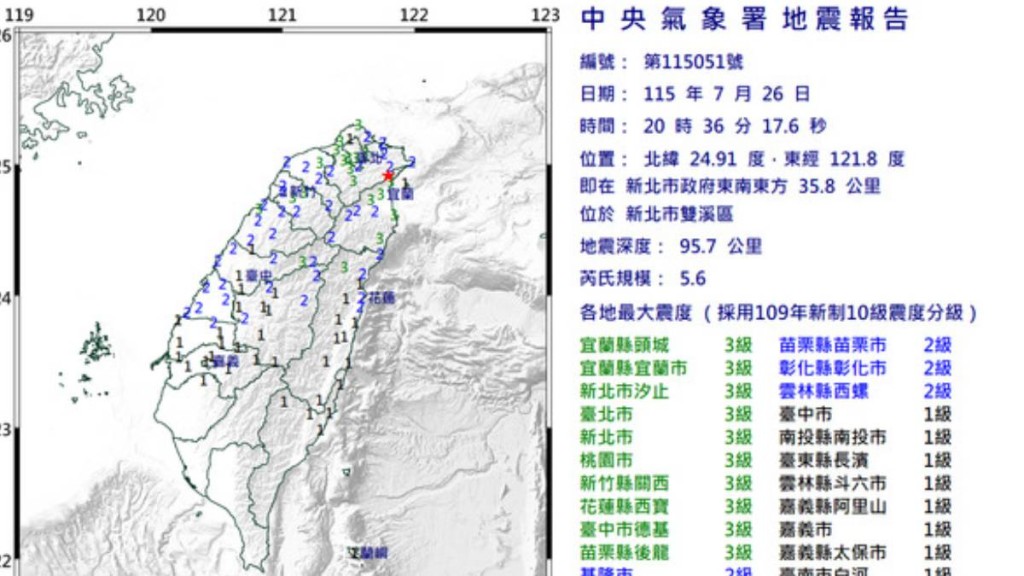The image size is (1024, 576).
Task: Select the 新北市汐止 entry
Action: coord(666,391)
